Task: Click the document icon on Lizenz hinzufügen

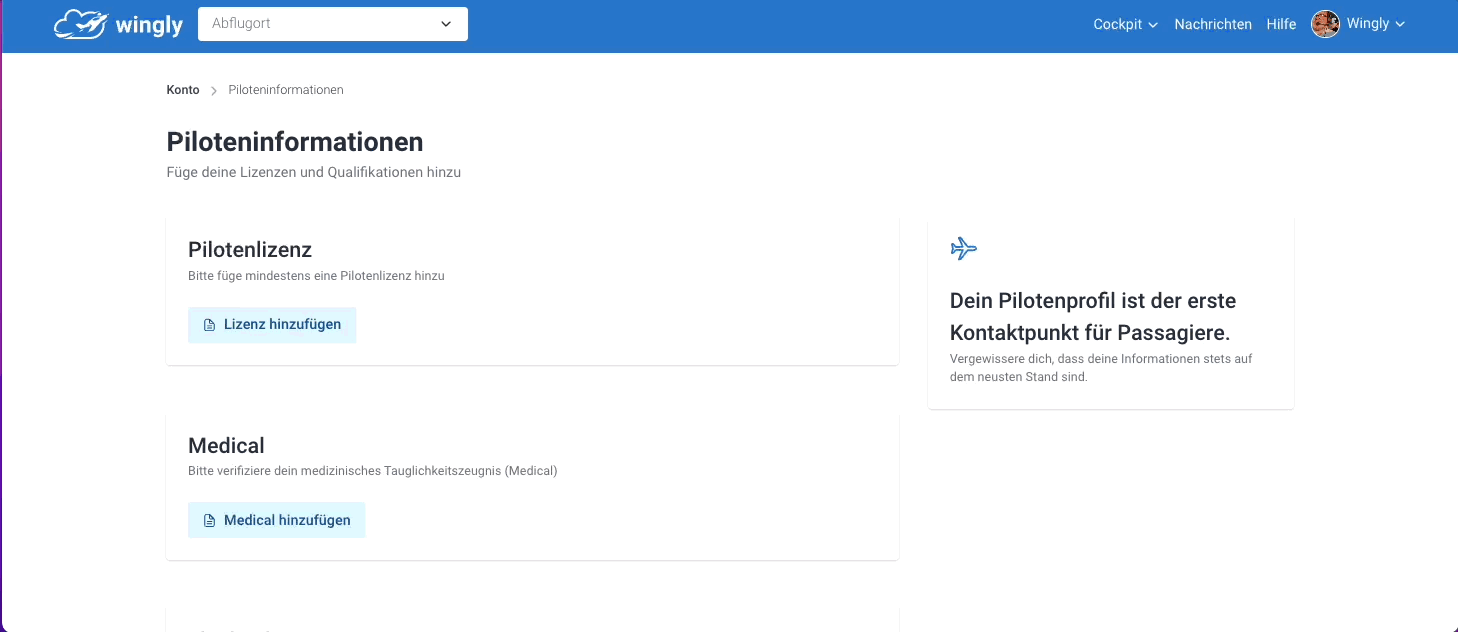Action: 209,325
